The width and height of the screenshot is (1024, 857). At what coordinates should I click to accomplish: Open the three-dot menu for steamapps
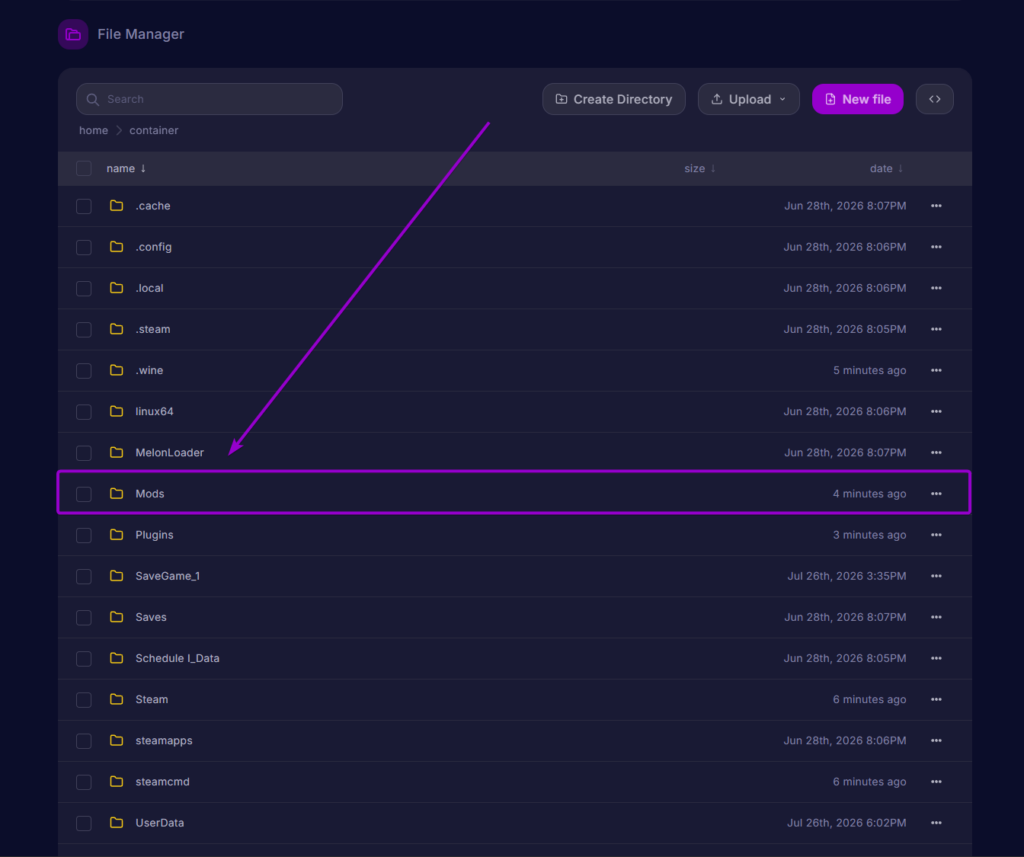pos(936,741)
